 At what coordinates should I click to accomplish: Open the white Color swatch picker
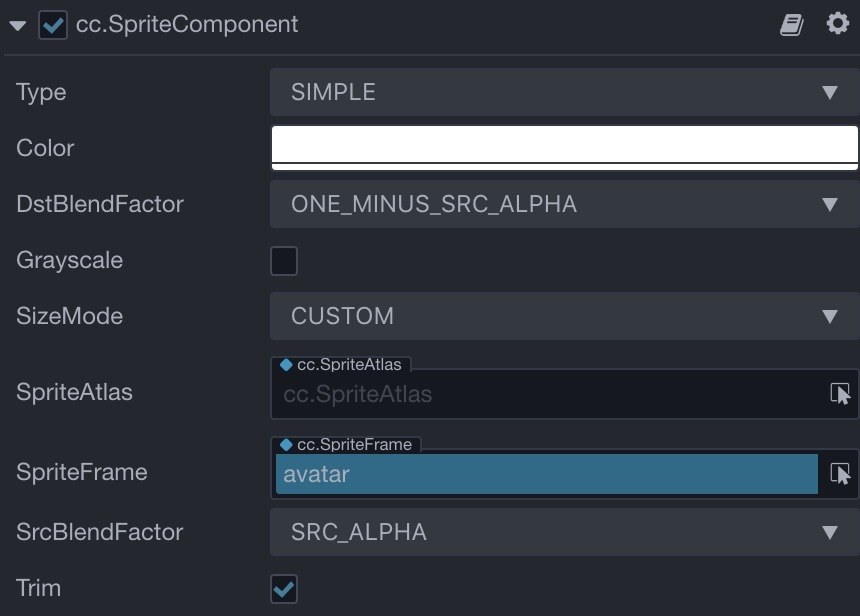(564, 146)
